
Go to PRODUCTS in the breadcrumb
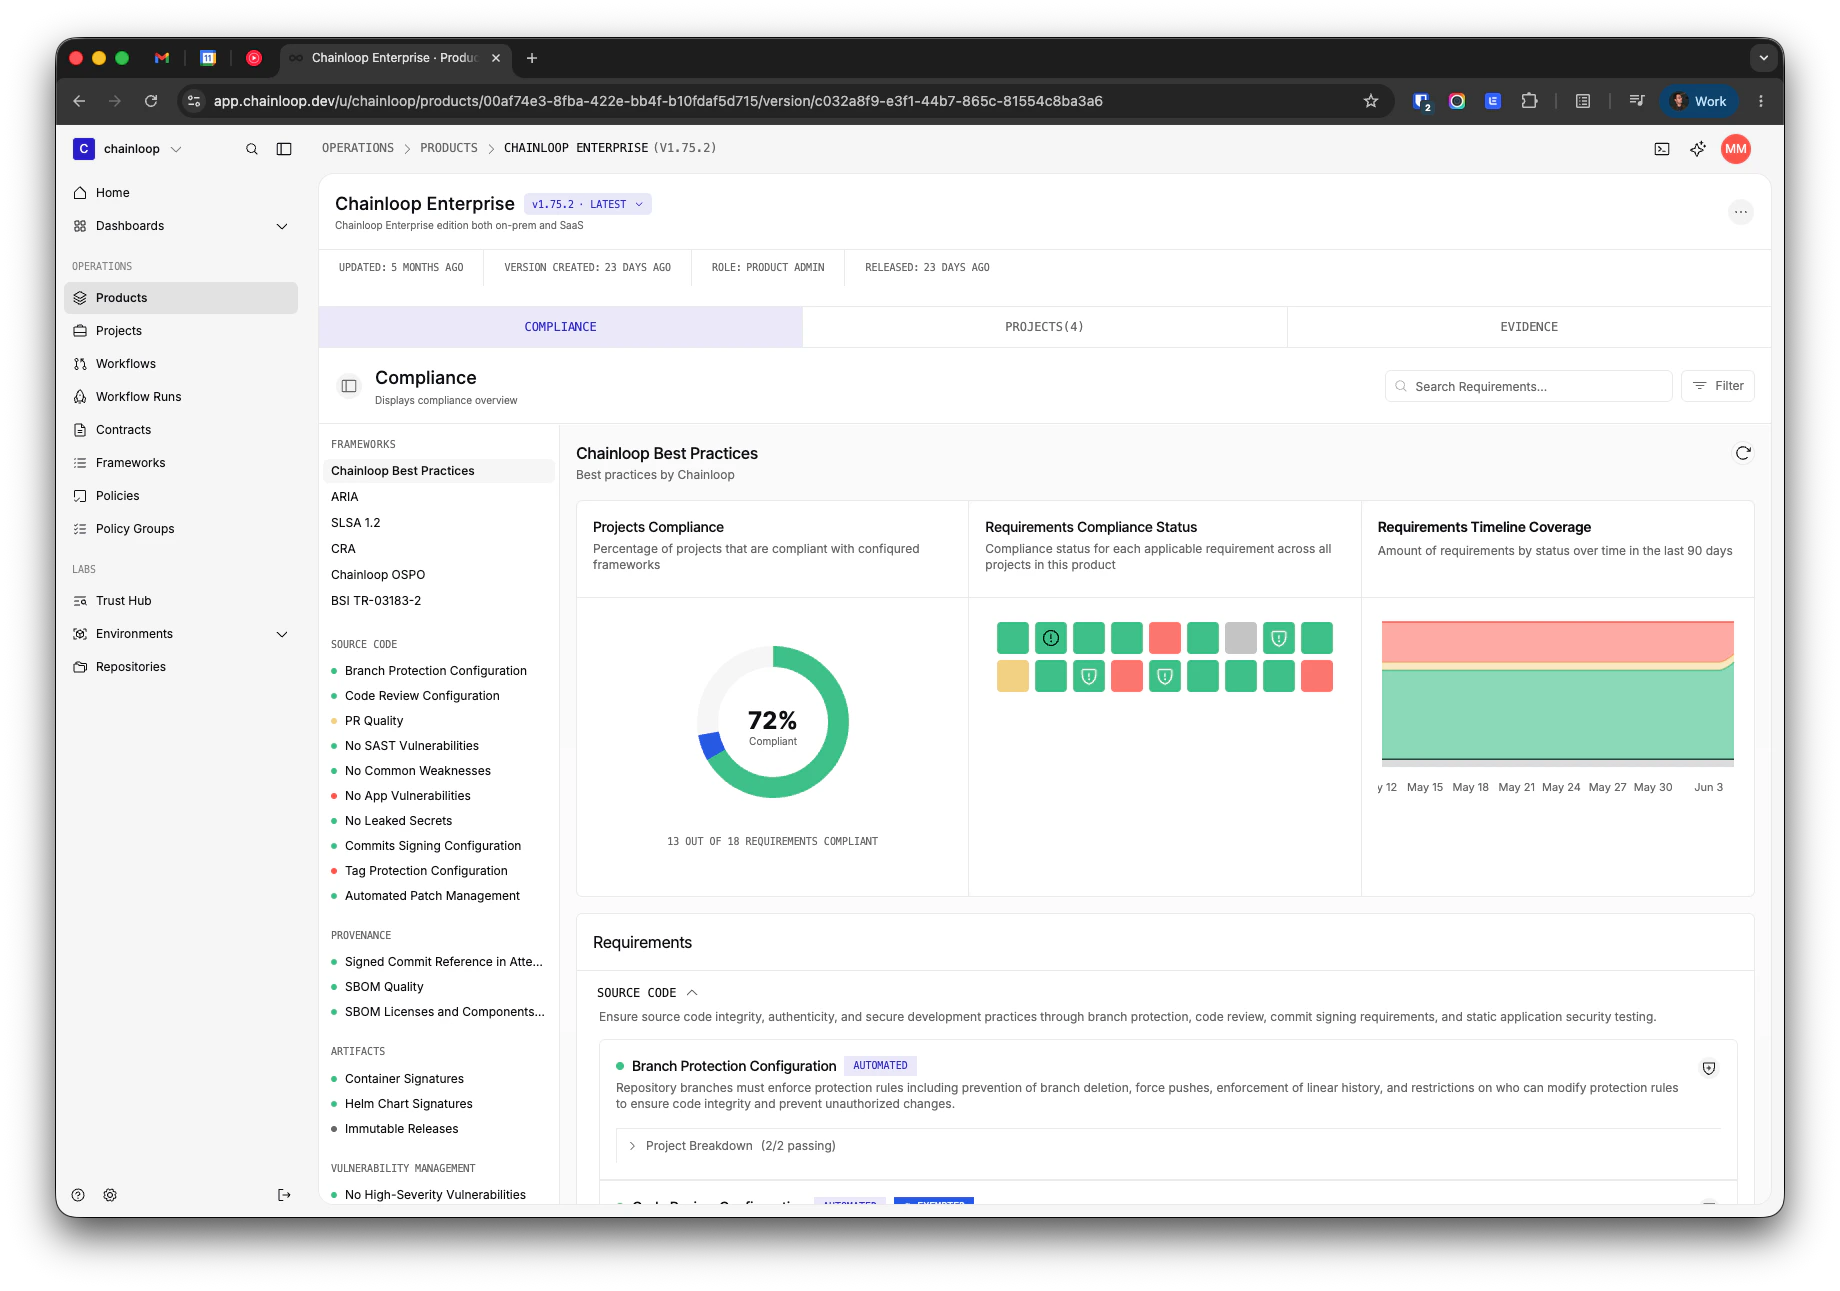coord(449,148)
